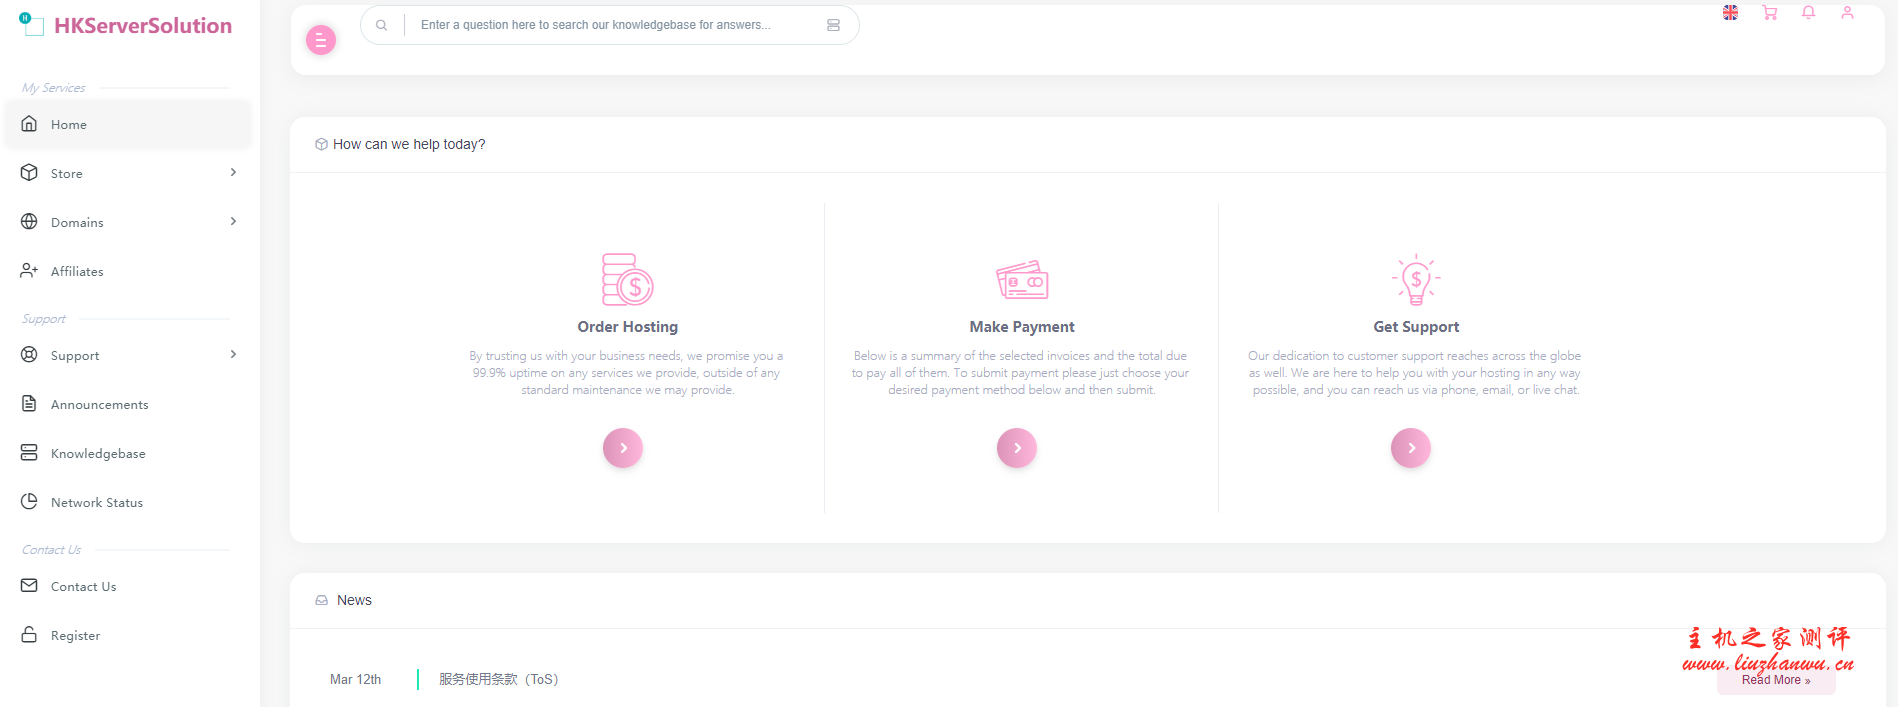Open Network Status in the sidebar

(96, 503)
